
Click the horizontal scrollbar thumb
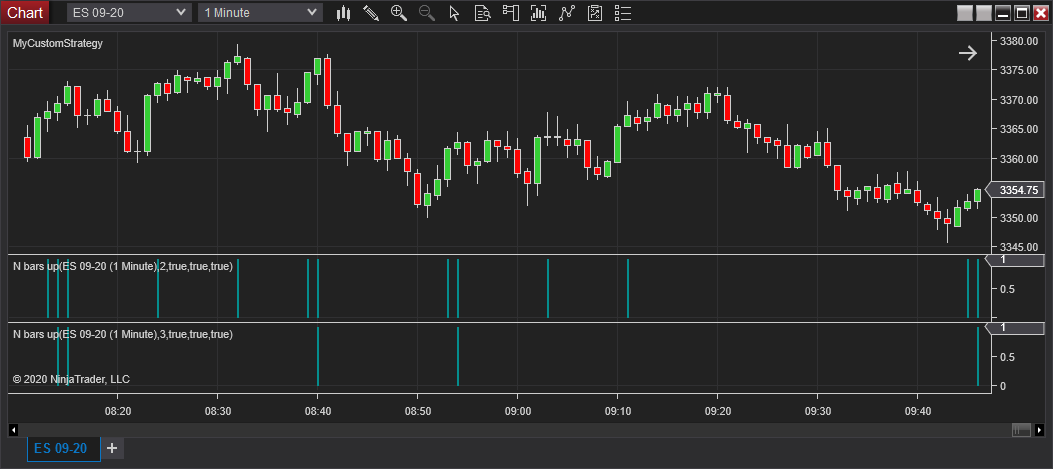1020,430
